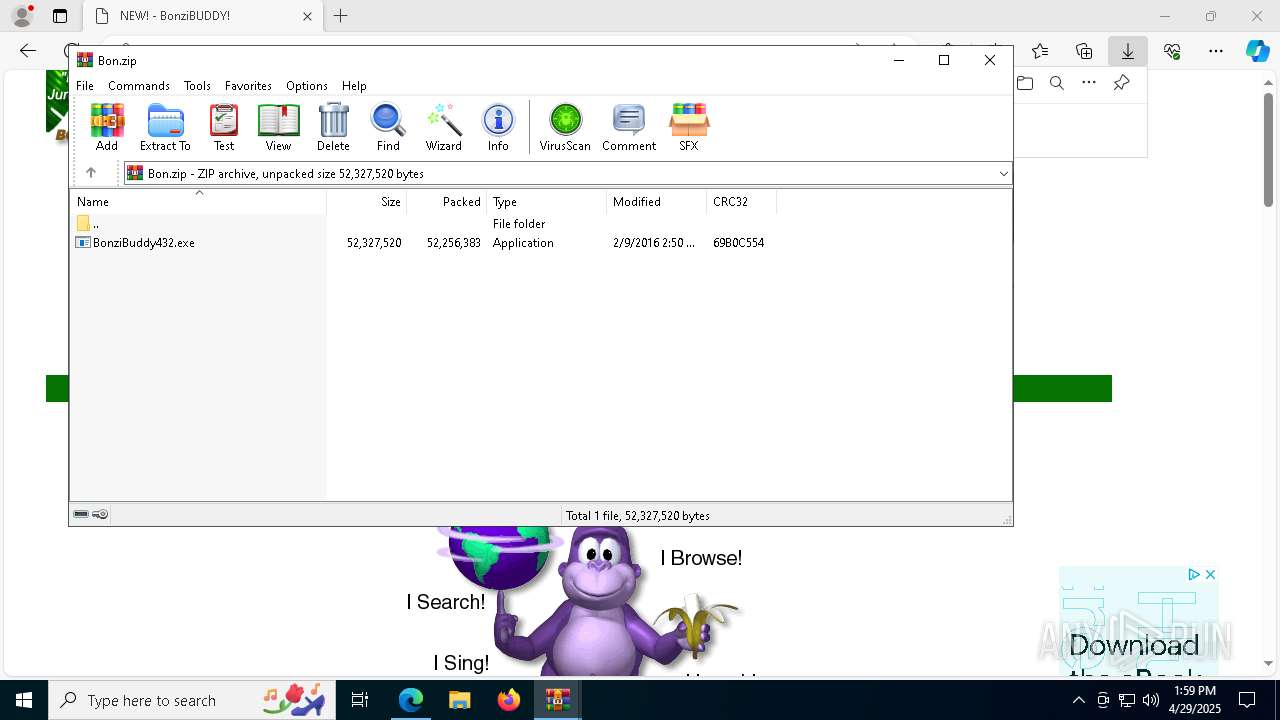This screenshot has width=1280, height=720.
Task: Sort by the CRC32 column header
Action: point(742,202)
